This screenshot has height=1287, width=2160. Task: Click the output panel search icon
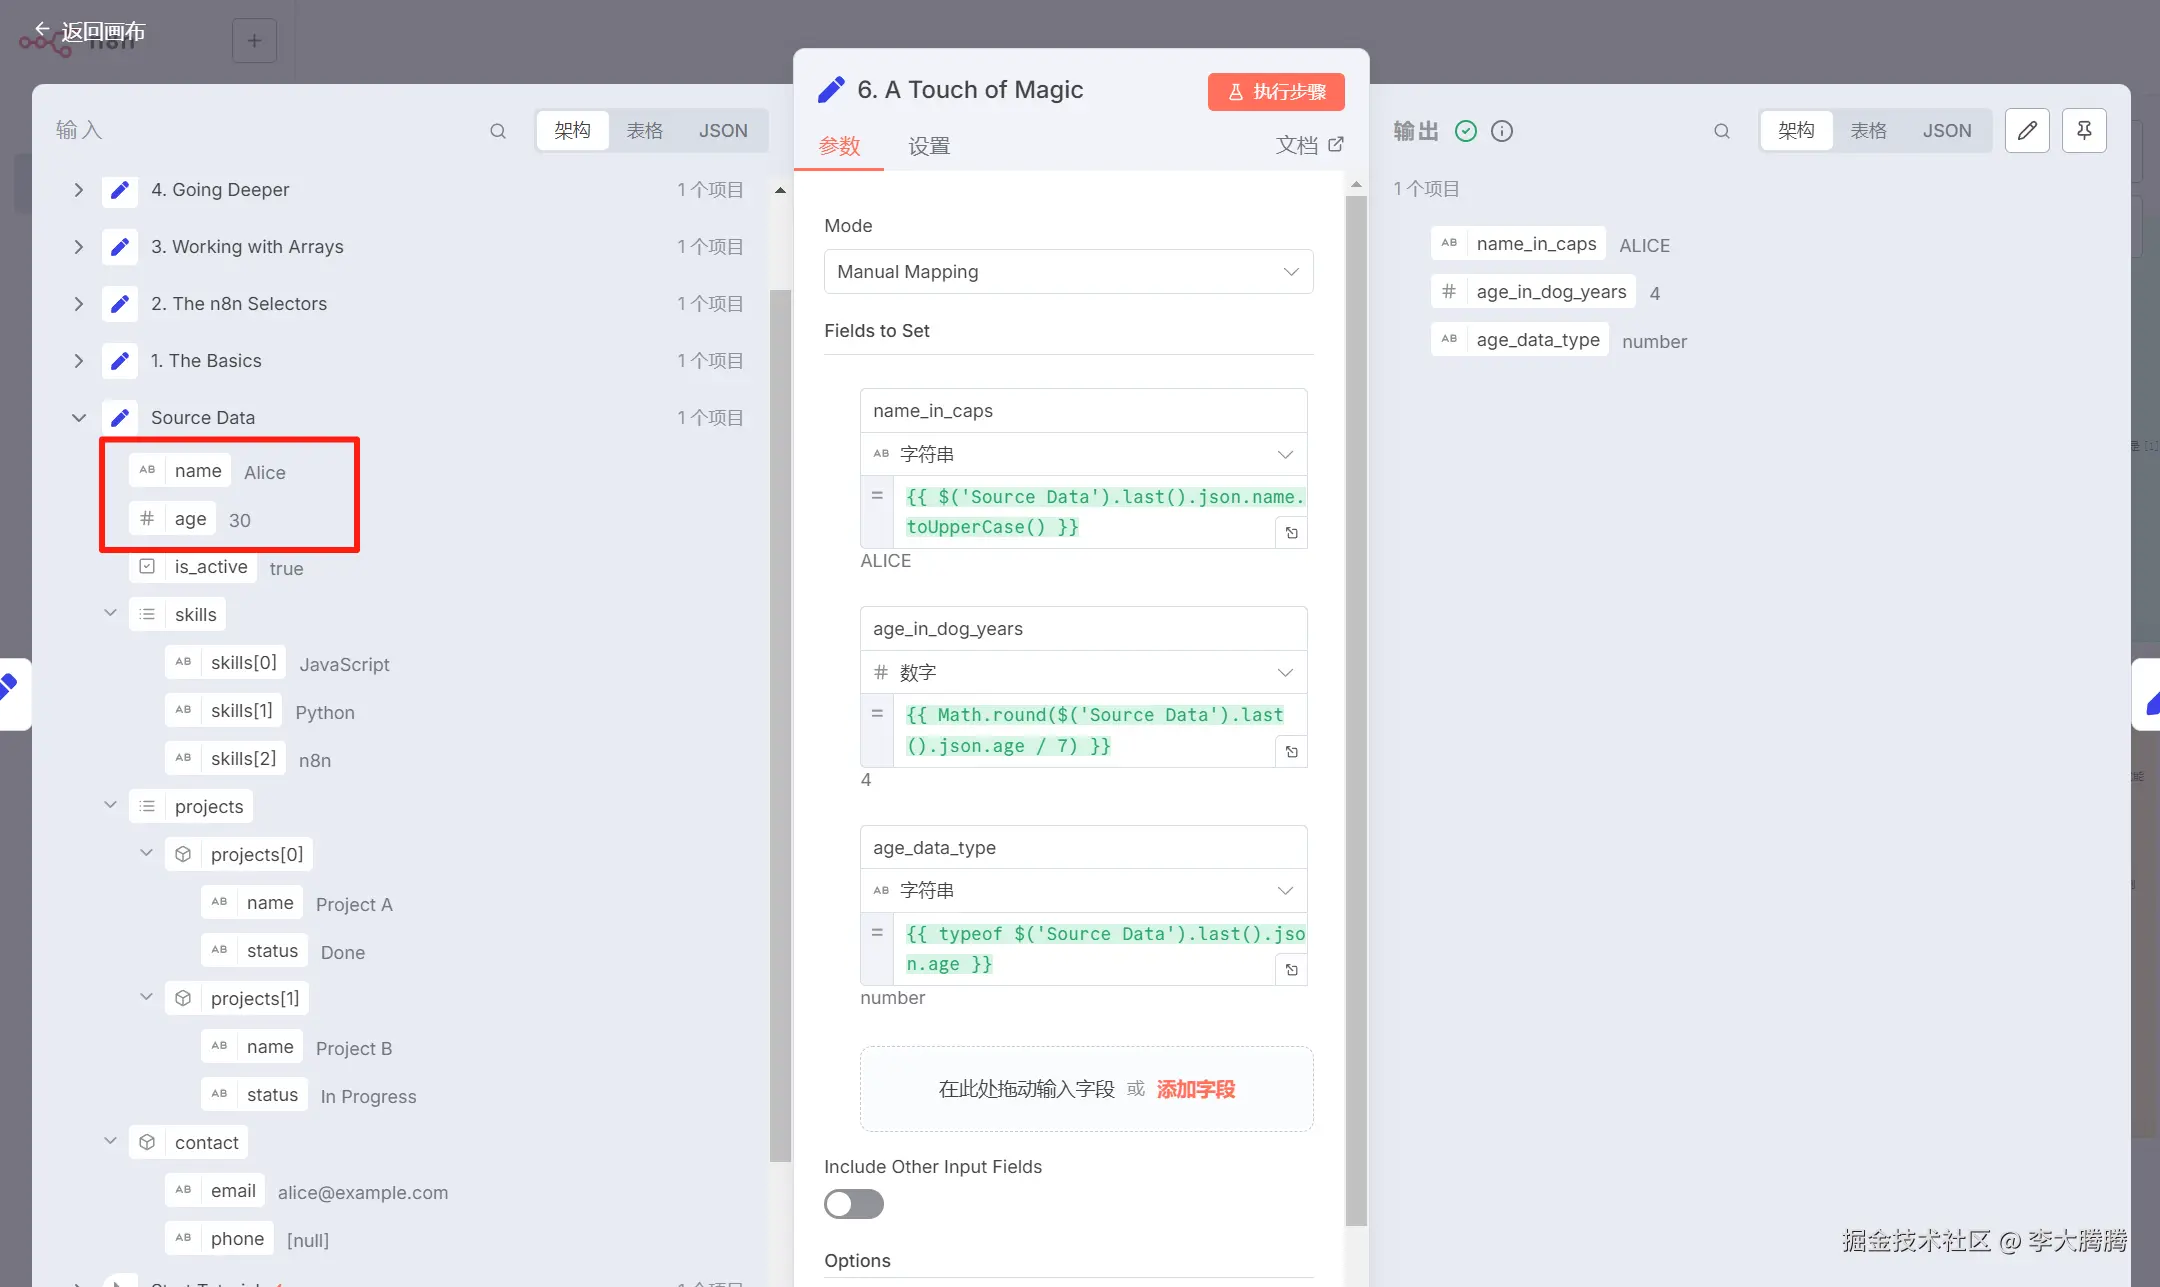tap(1721, 131)
